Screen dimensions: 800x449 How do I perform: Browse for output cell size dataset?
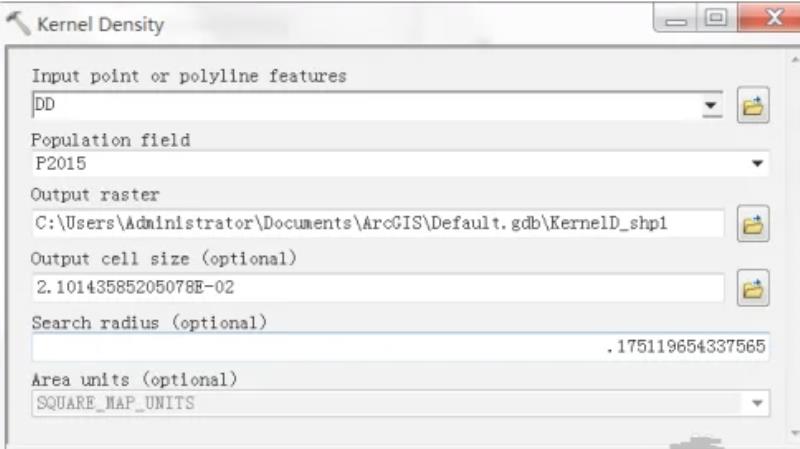[753, 288]
